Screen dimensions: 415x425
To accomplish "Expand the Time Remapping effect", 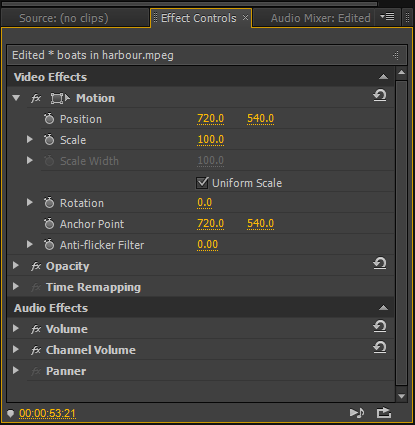I will [16, 287].
